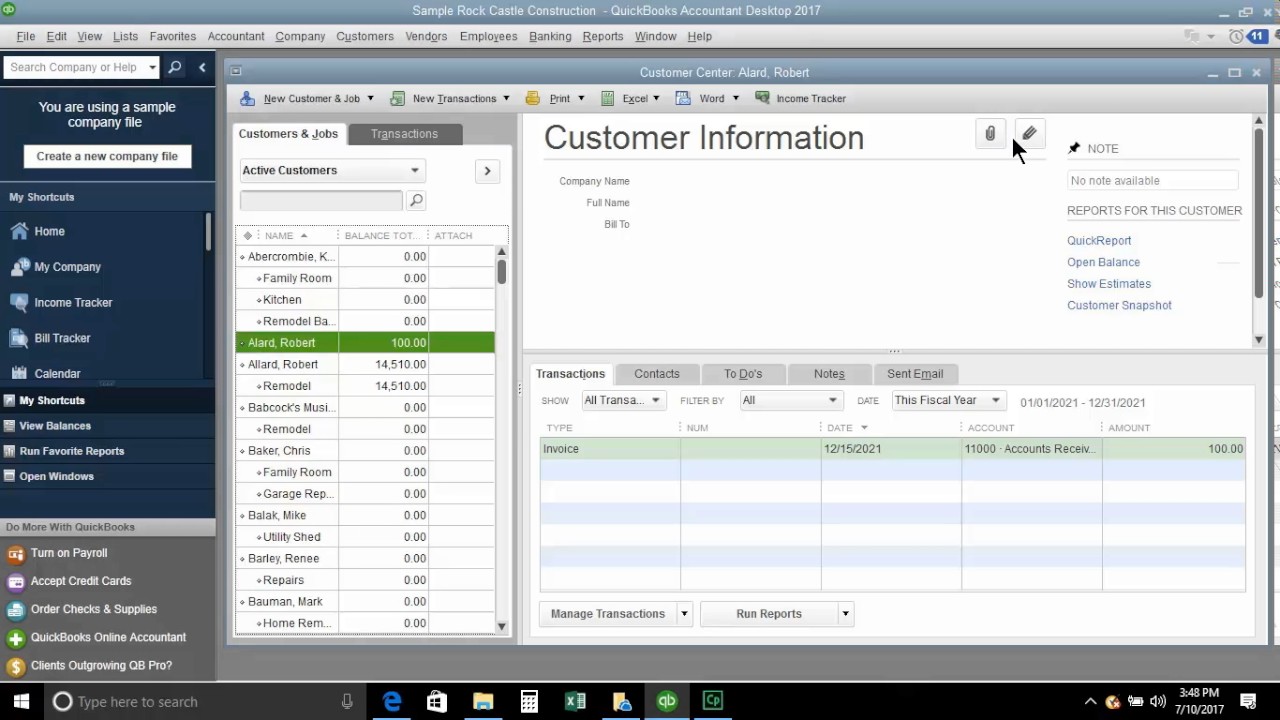The image size is (1280, 720).
Task: Collapse the left shortcuts panel arrow
Action: (x=202, y=67)
